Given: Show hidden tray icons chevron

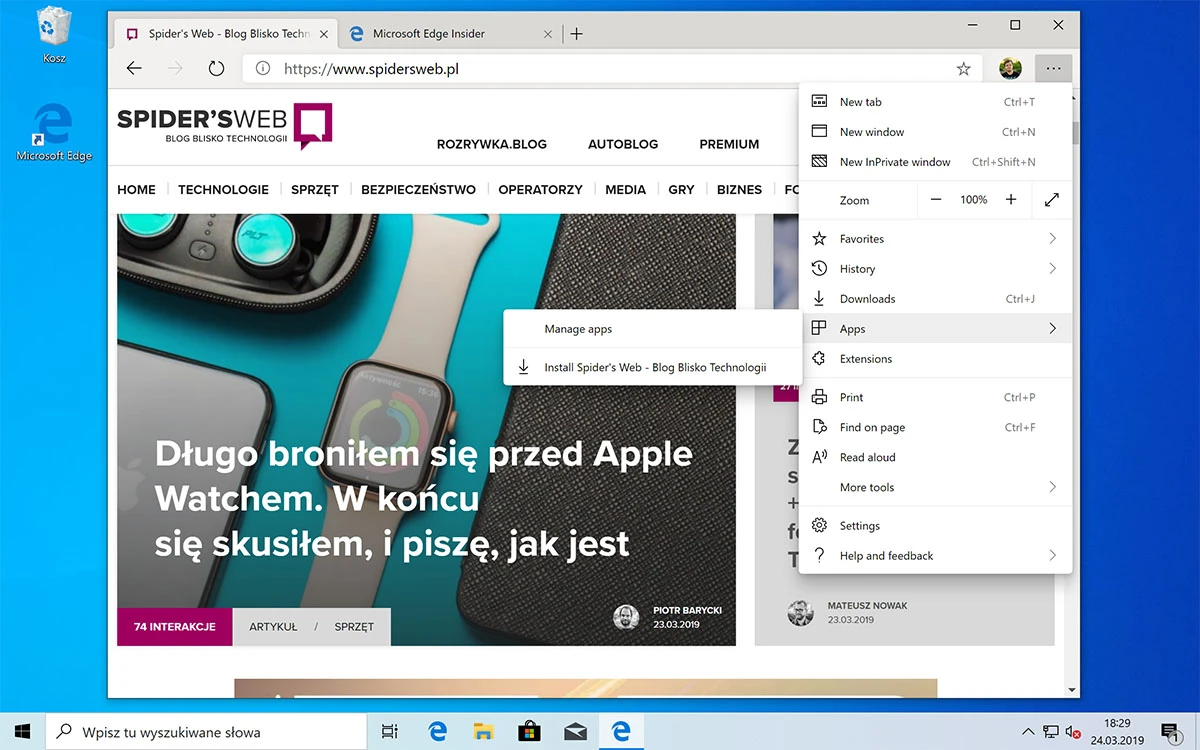Looking at the screenshot, I should coord(1028,732).
